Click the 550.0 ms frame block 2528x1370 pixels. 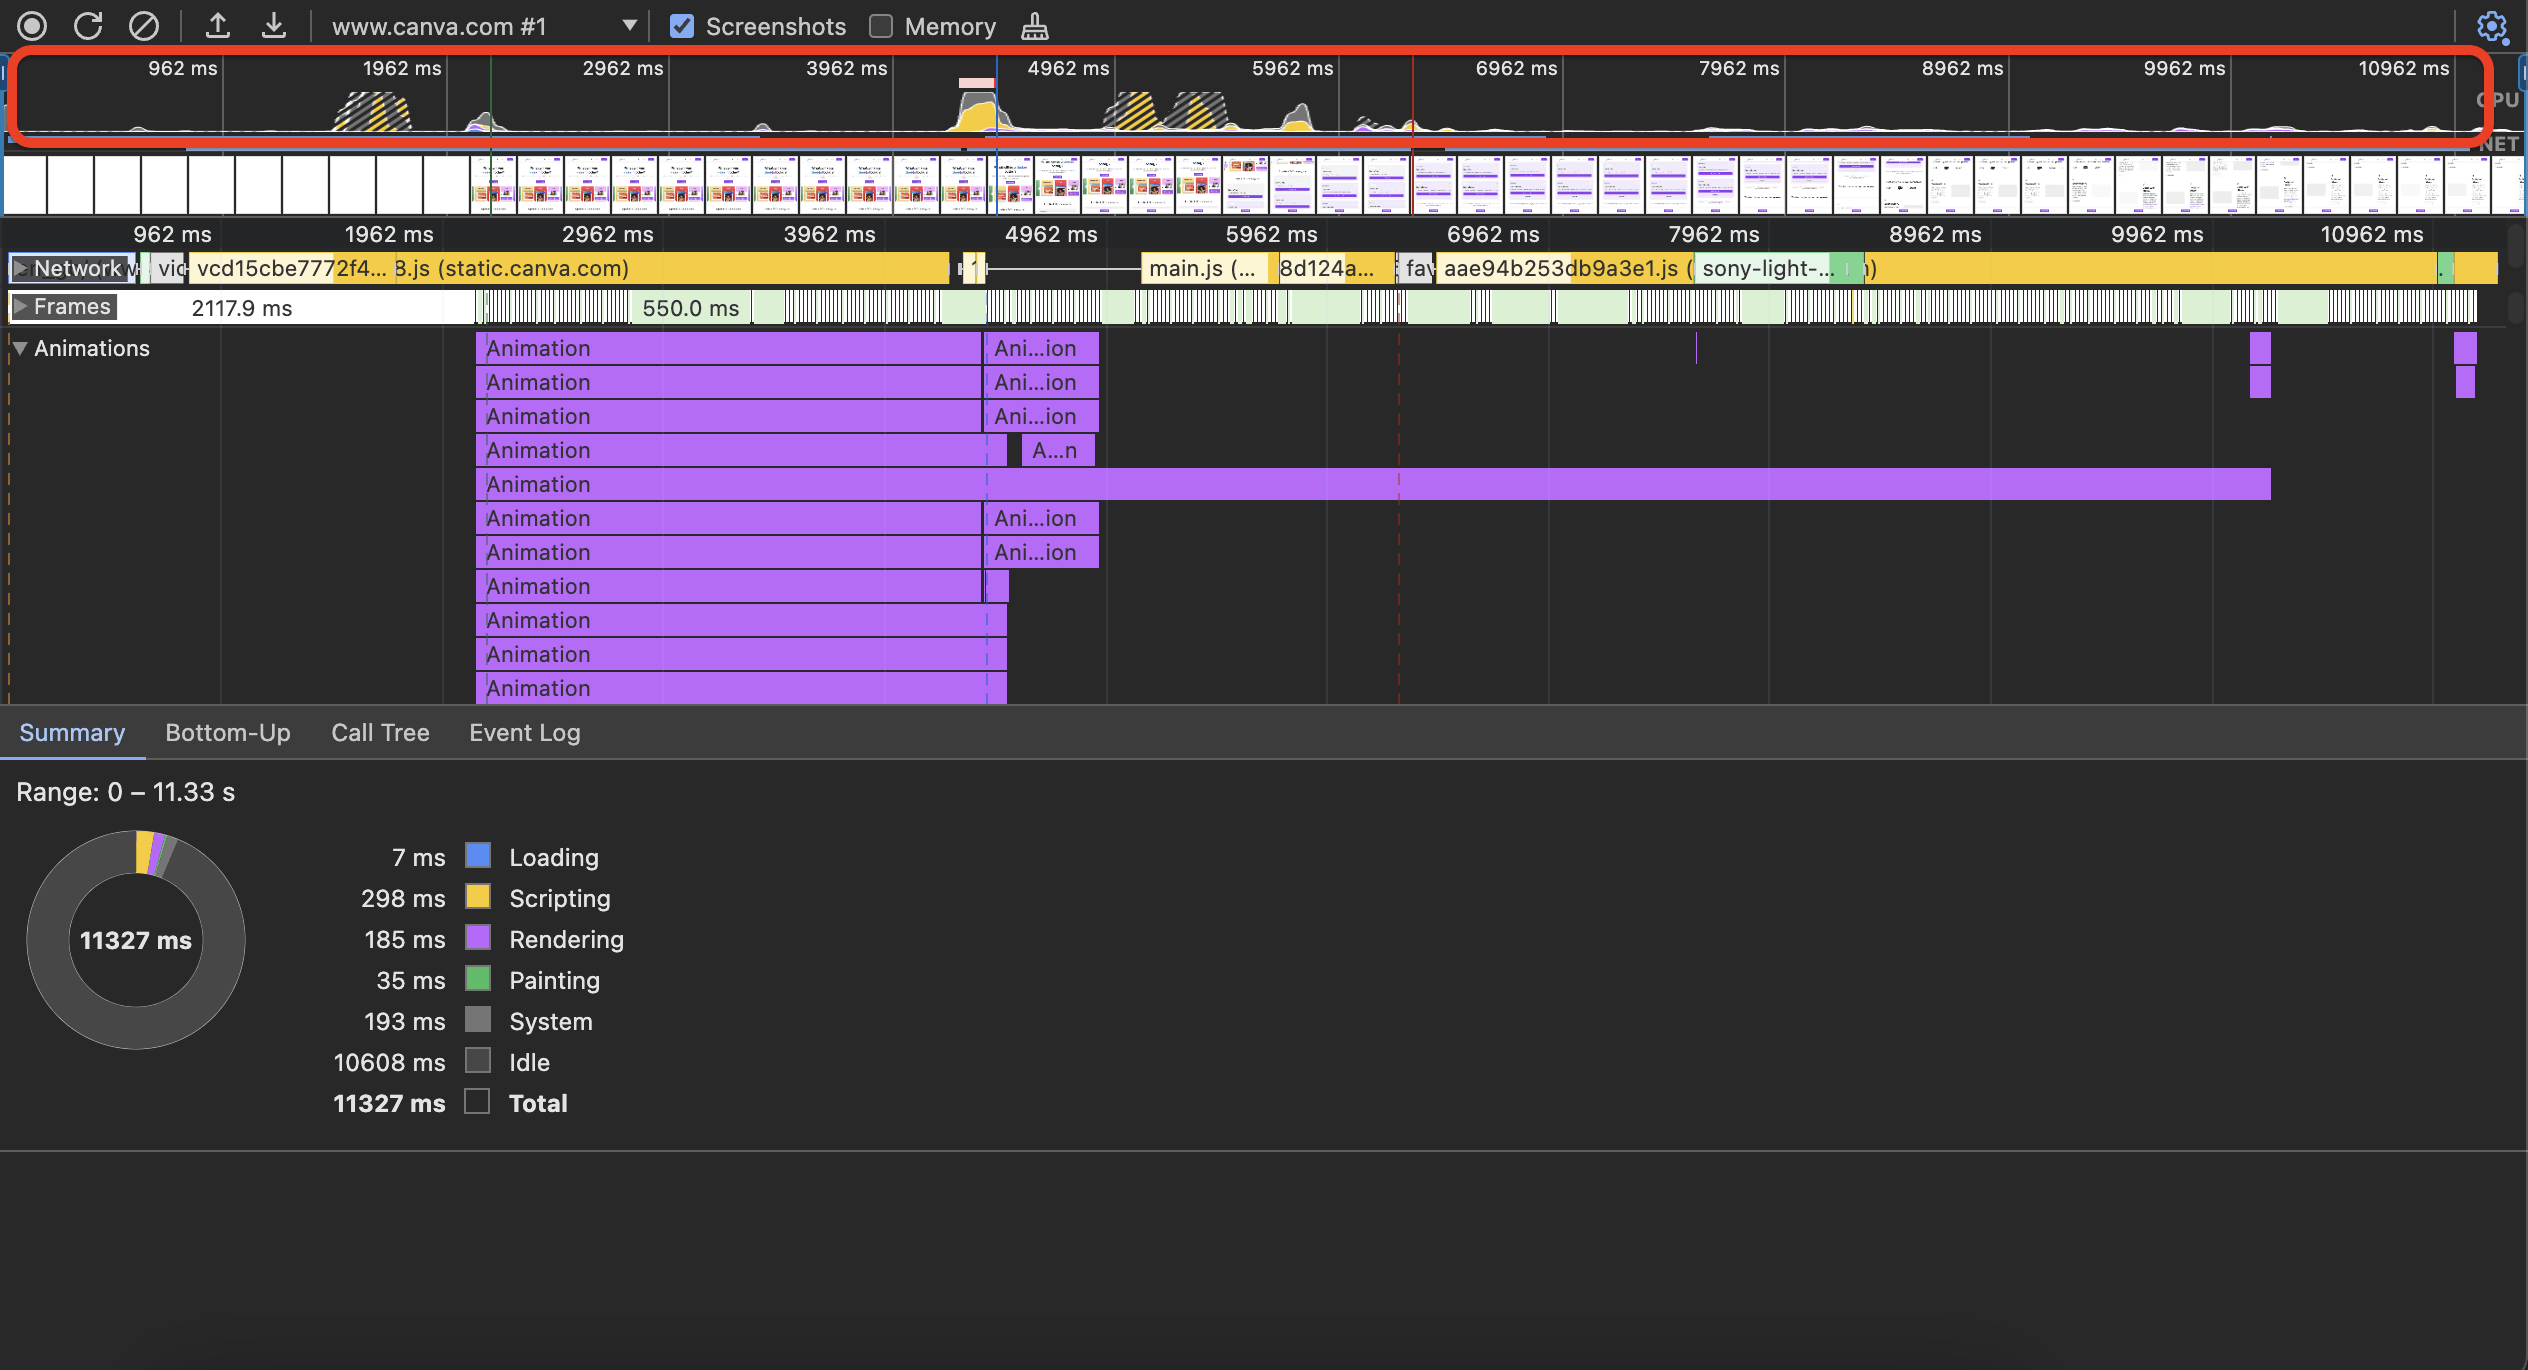[691, 307]
